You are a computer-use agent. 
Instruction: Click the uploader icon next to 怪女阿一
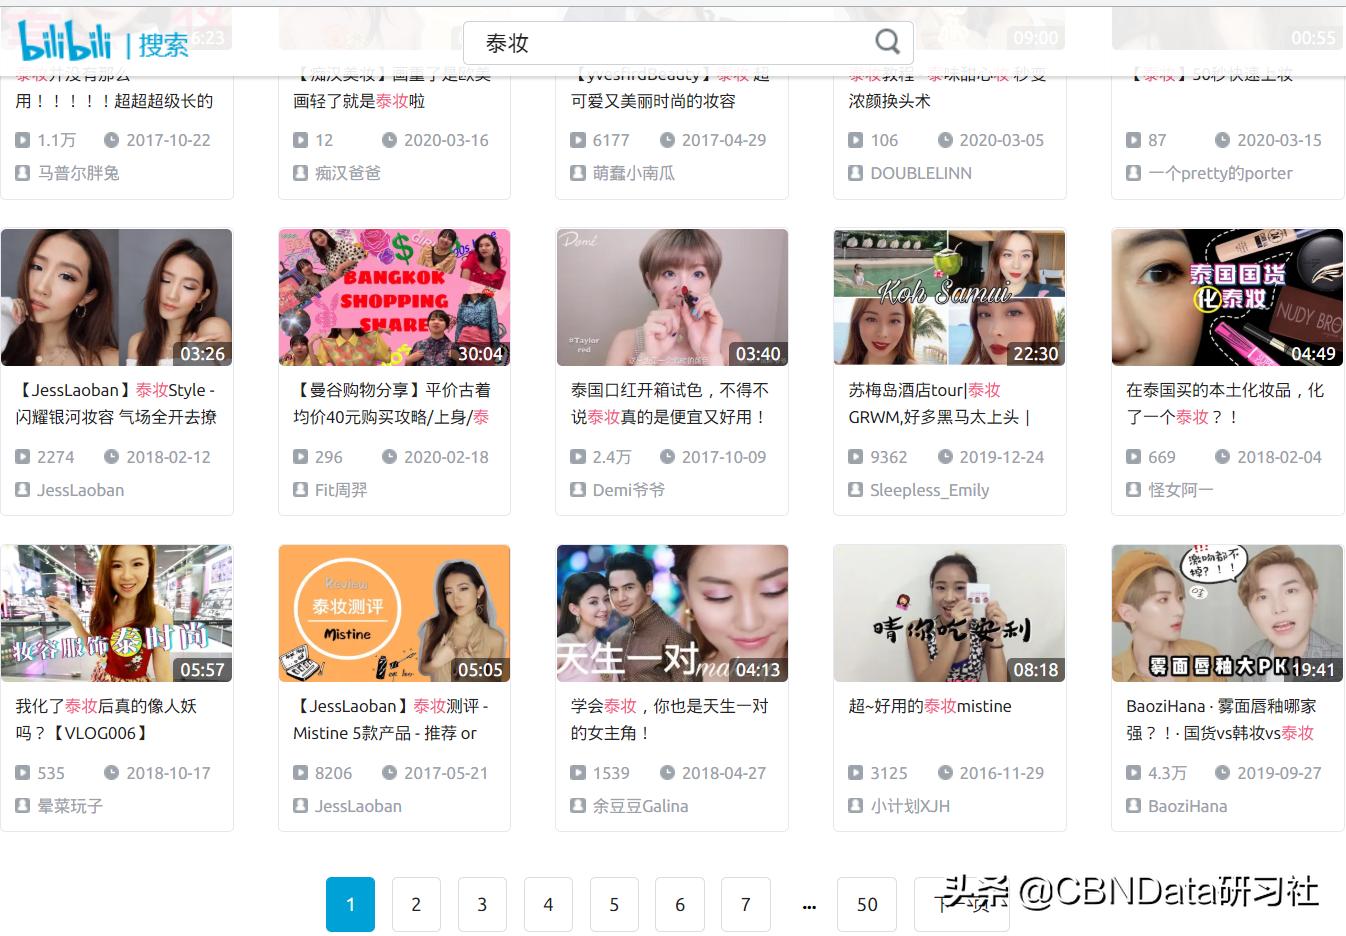pos(1132,490)
